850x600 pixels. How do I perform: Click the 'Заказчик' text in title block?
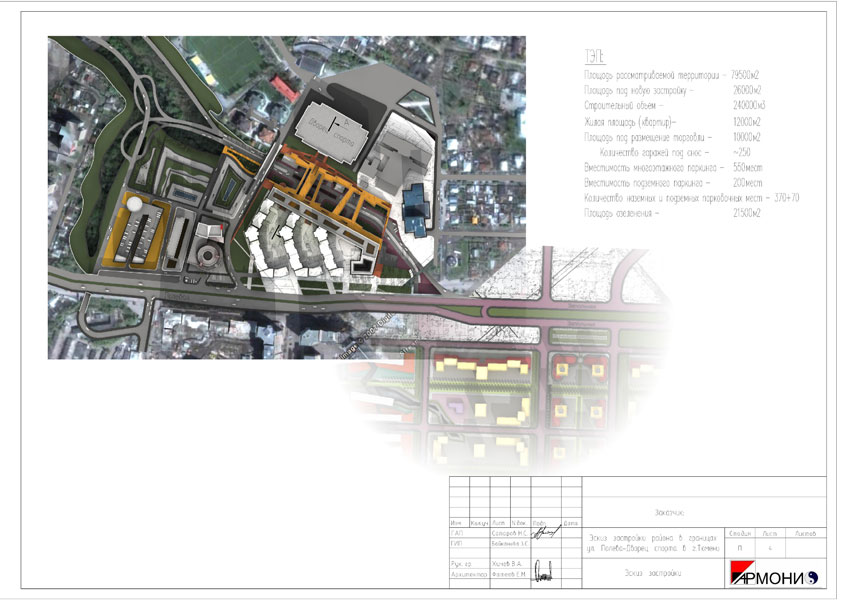click(x=669, y=513)
